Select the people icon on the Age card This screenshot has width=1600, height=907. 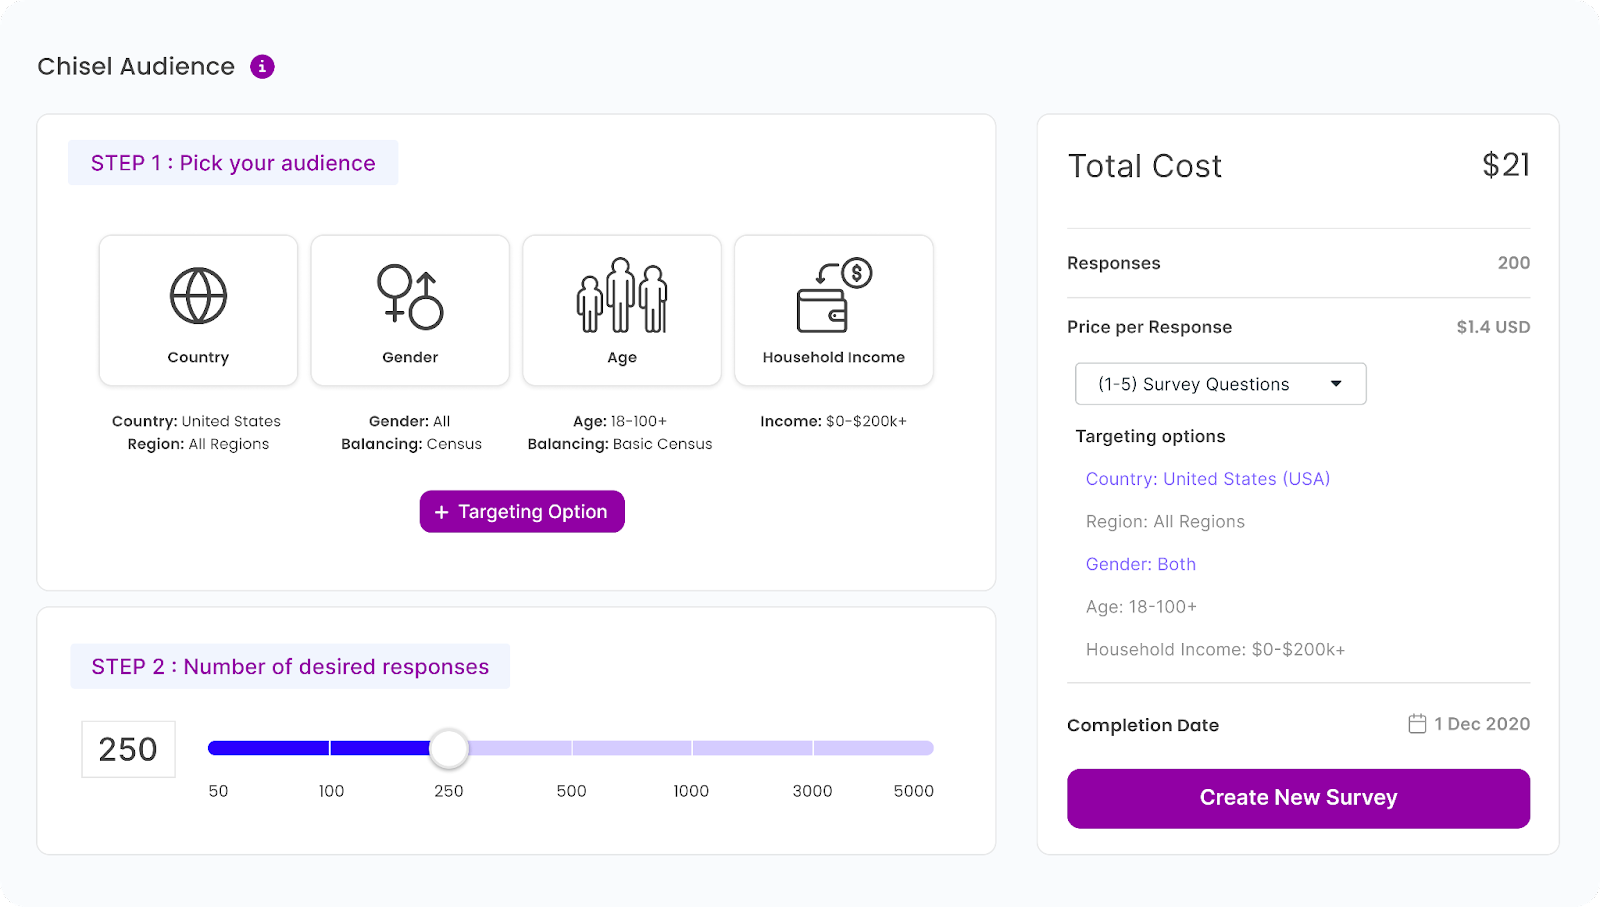pos(622,295)
